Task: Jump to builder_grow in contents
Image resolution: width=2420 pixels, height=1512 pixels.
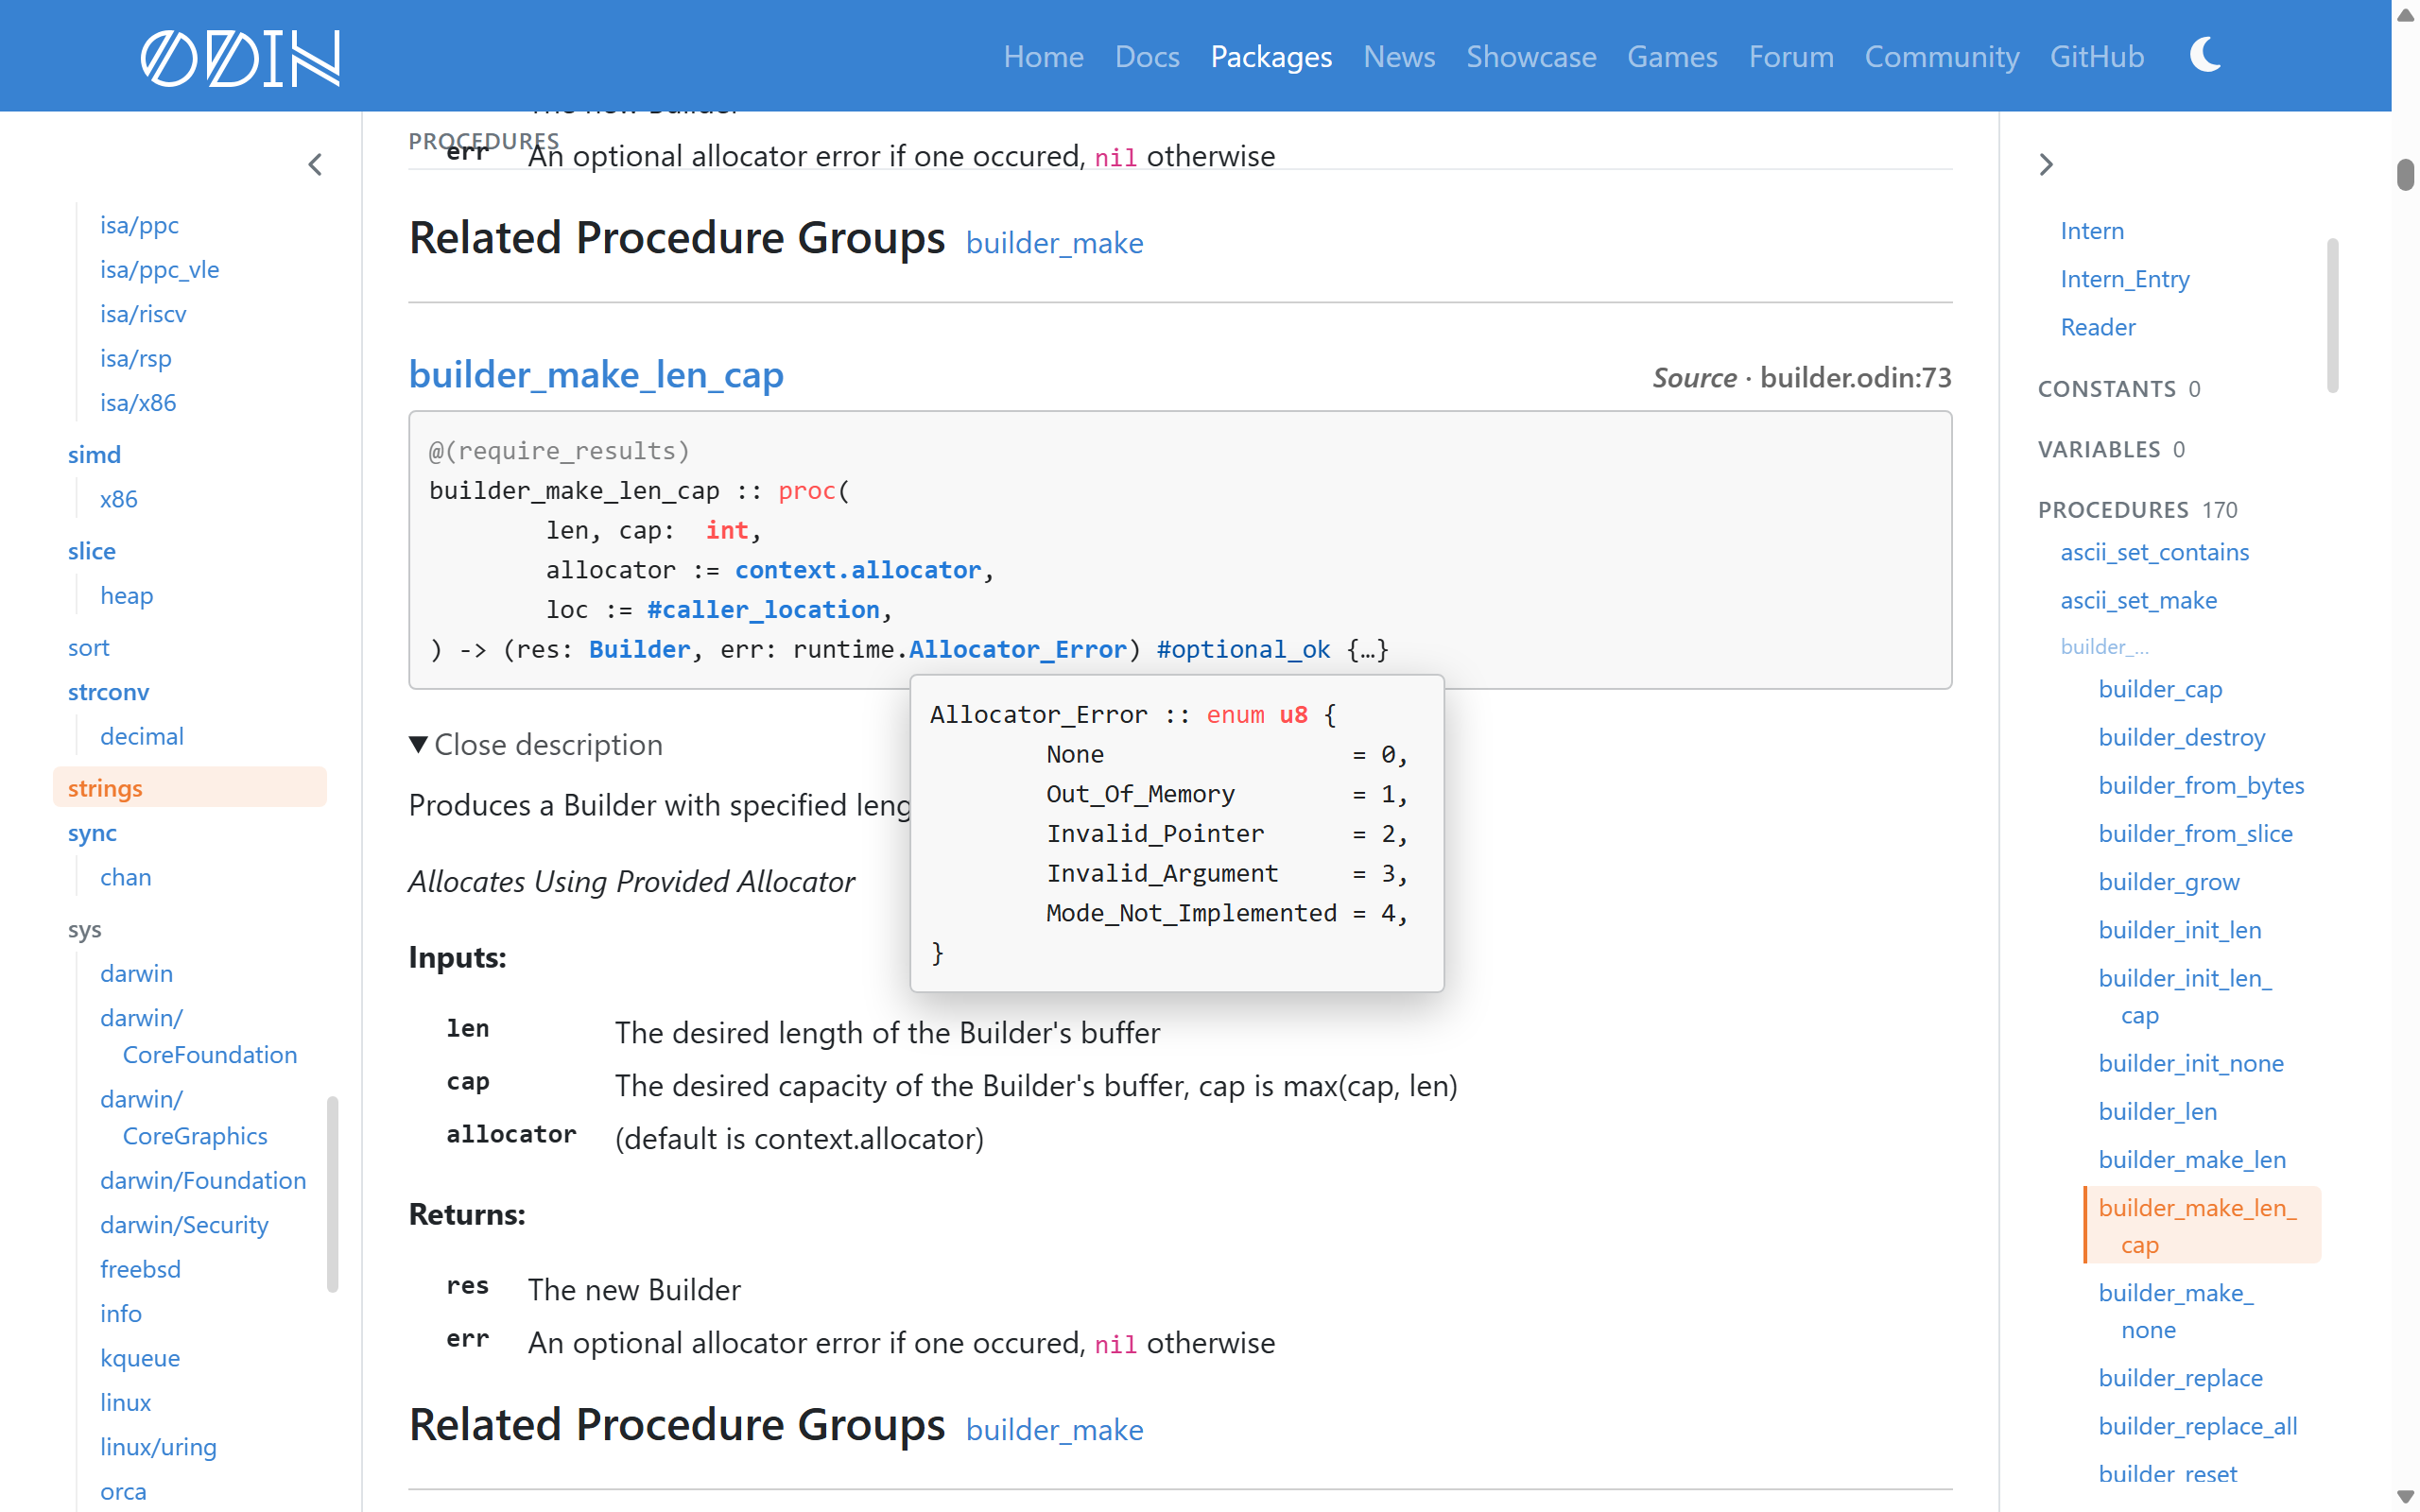Action: (2169, 882)
